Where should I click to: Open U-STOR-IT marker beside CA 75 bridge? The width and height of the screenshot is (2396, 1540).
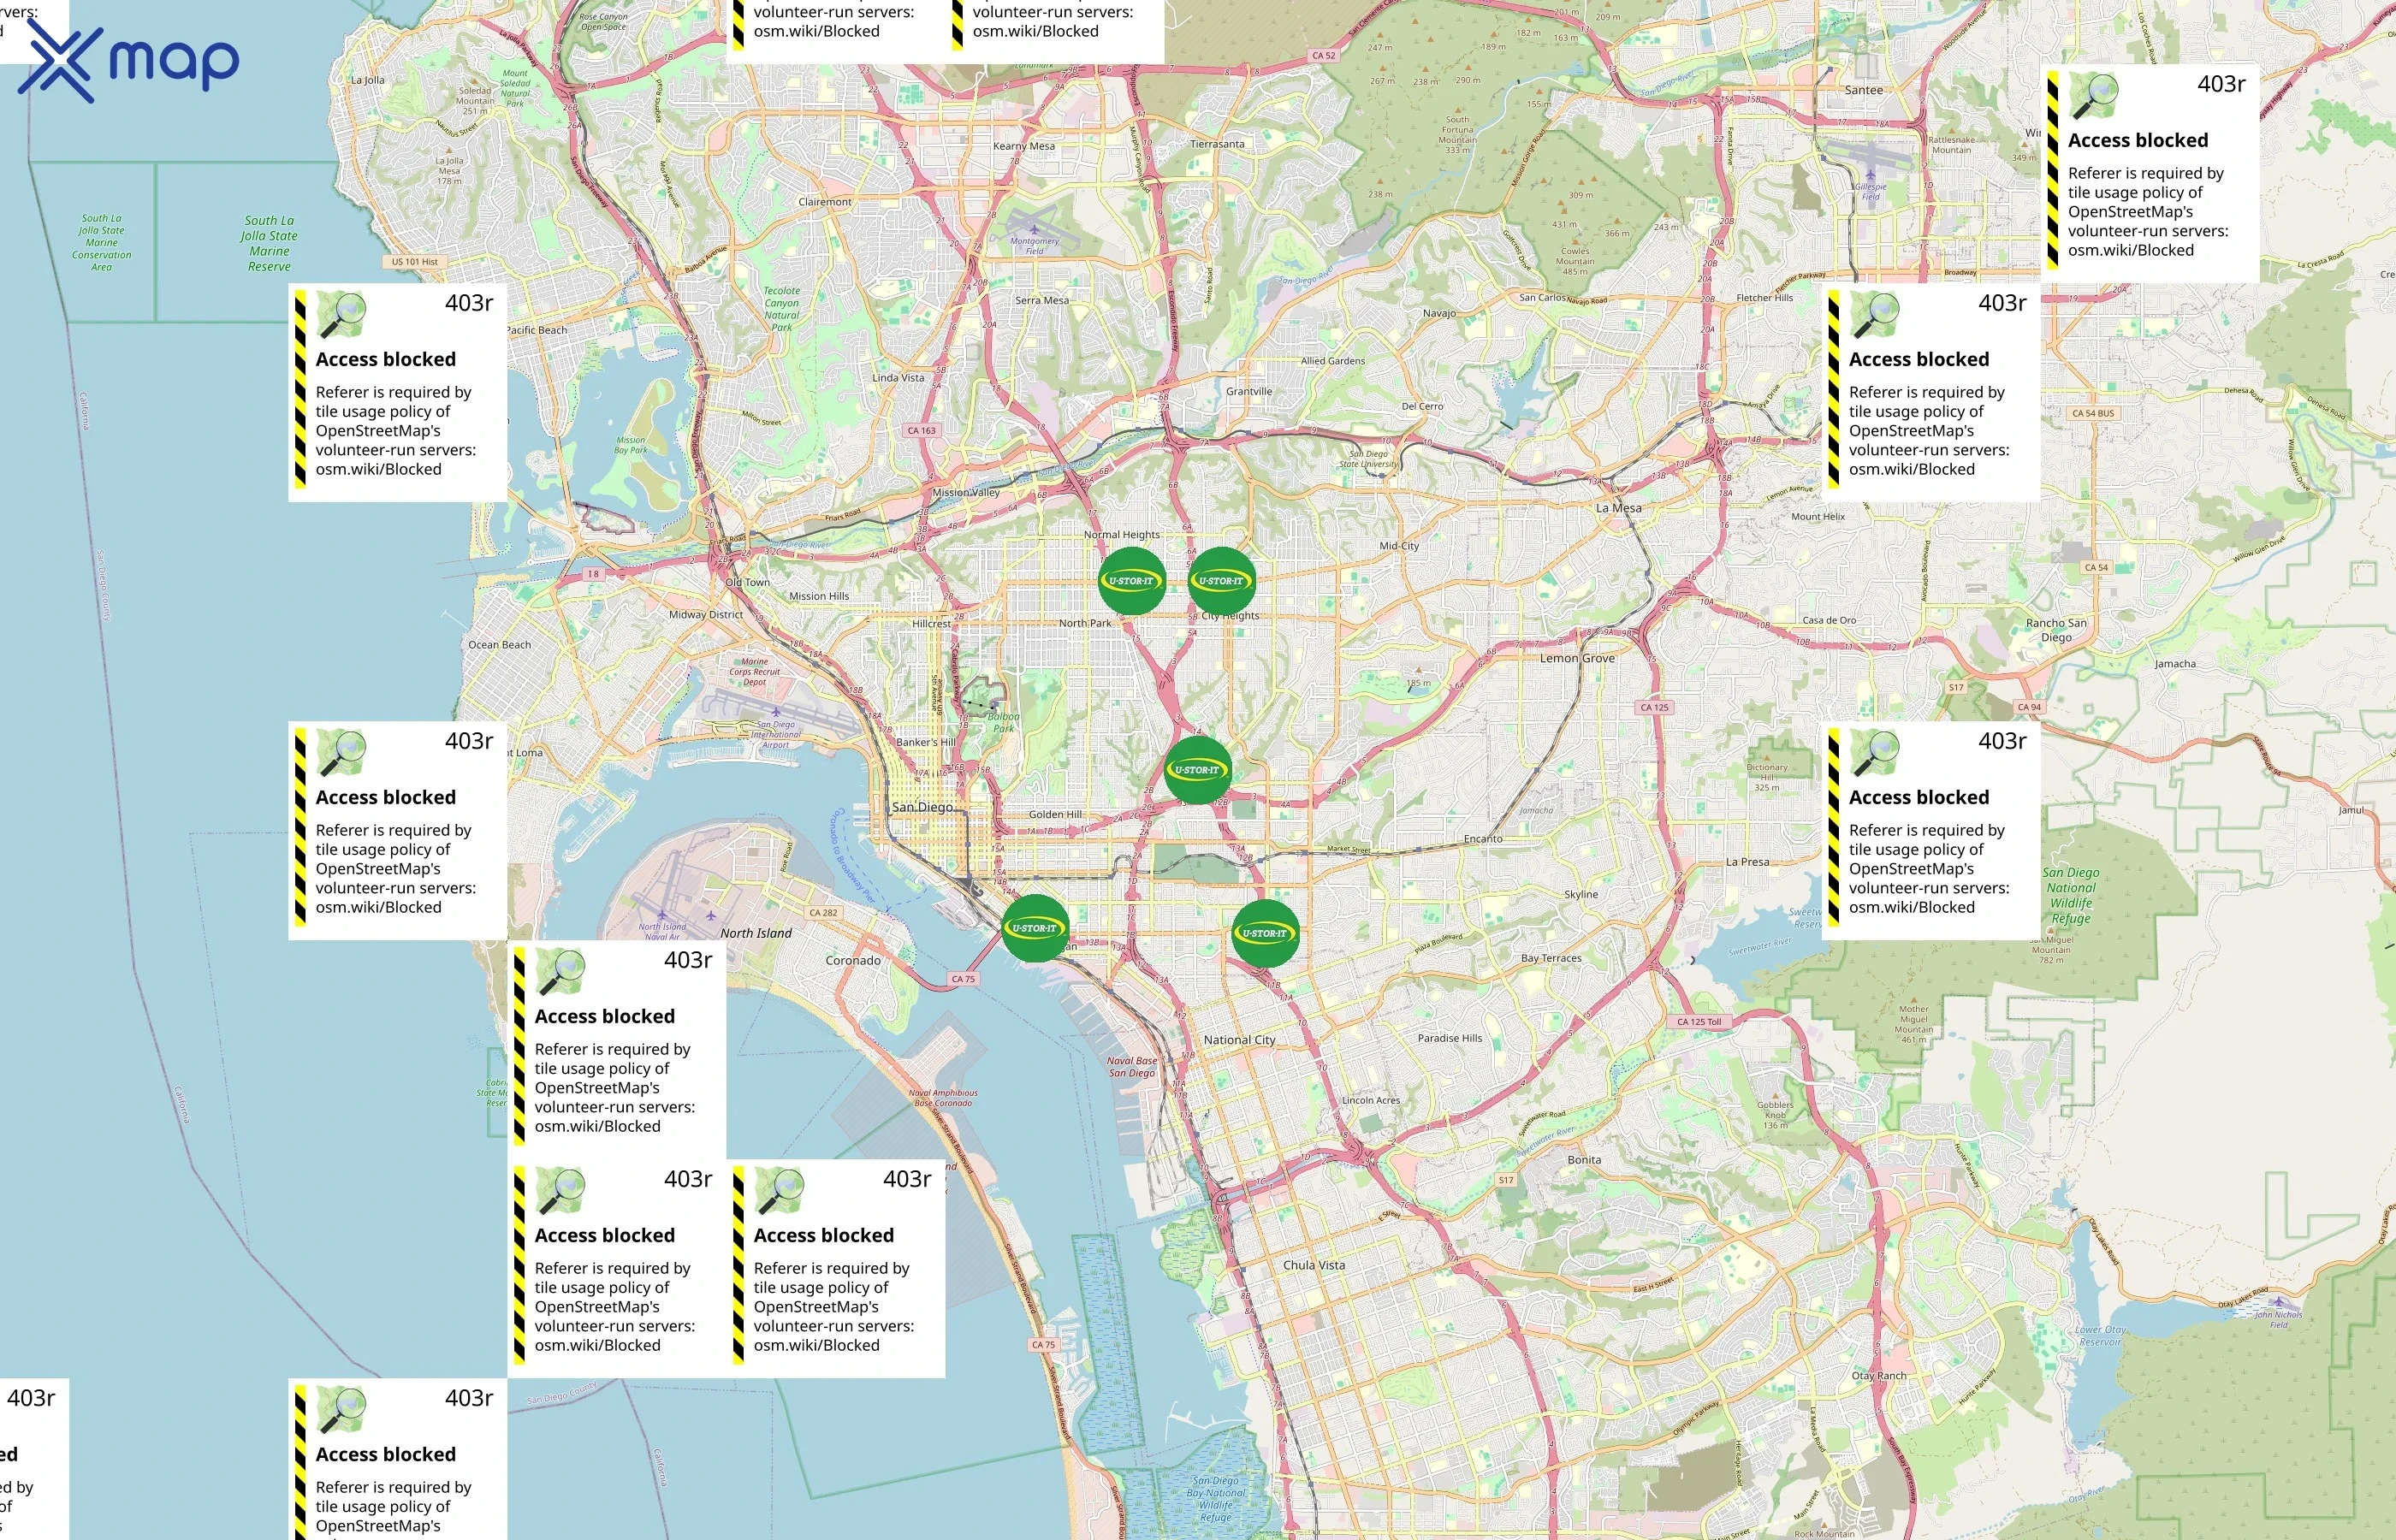1035,928
